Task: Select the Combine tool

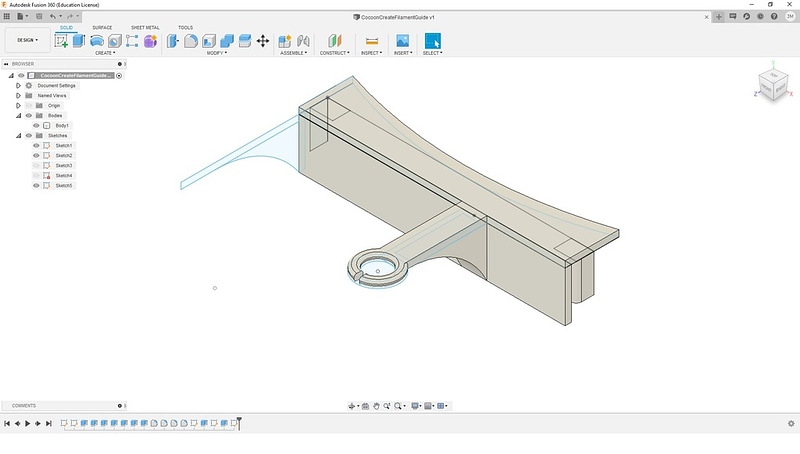Action: pyautogui.click(x=227, y=41)
